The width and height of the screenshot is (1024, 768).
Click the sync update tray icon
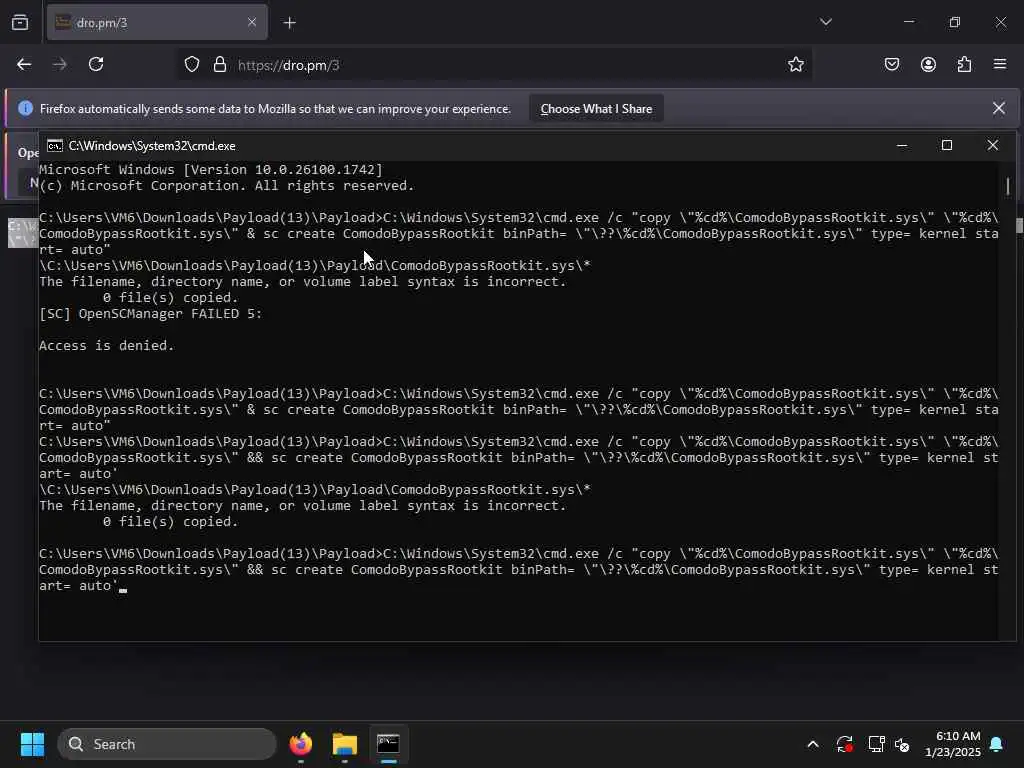click(844, 744)
